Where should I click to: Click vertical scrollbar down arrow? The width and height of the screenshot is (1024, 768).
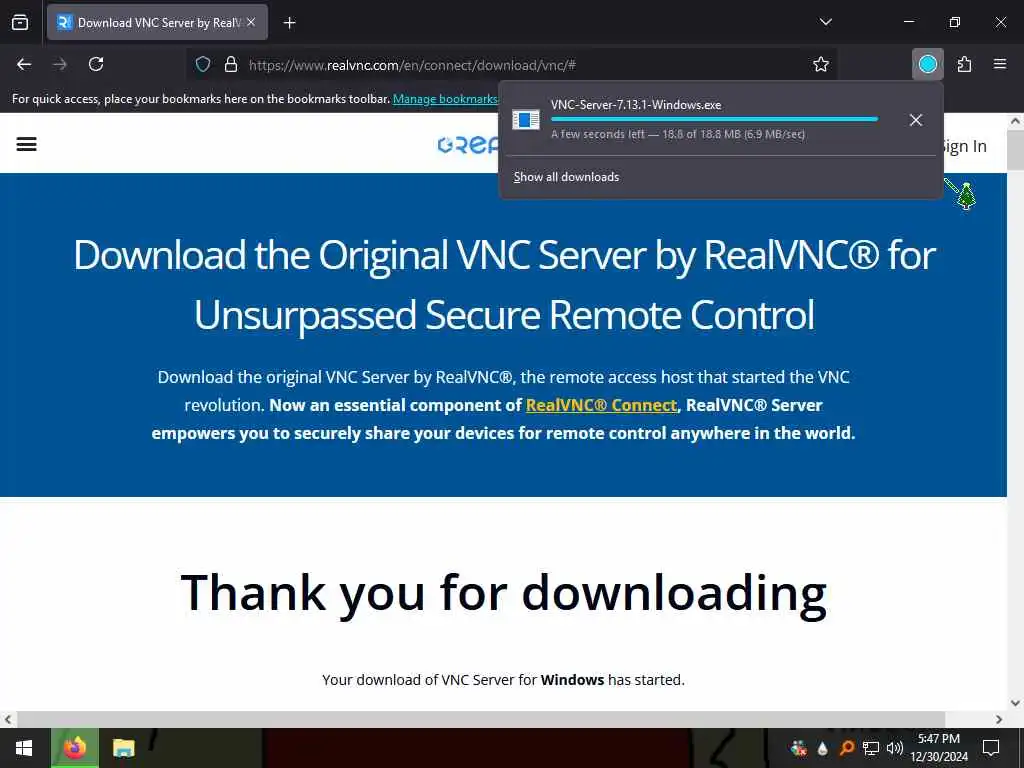pyautogui.click(x=1015, y=703)
